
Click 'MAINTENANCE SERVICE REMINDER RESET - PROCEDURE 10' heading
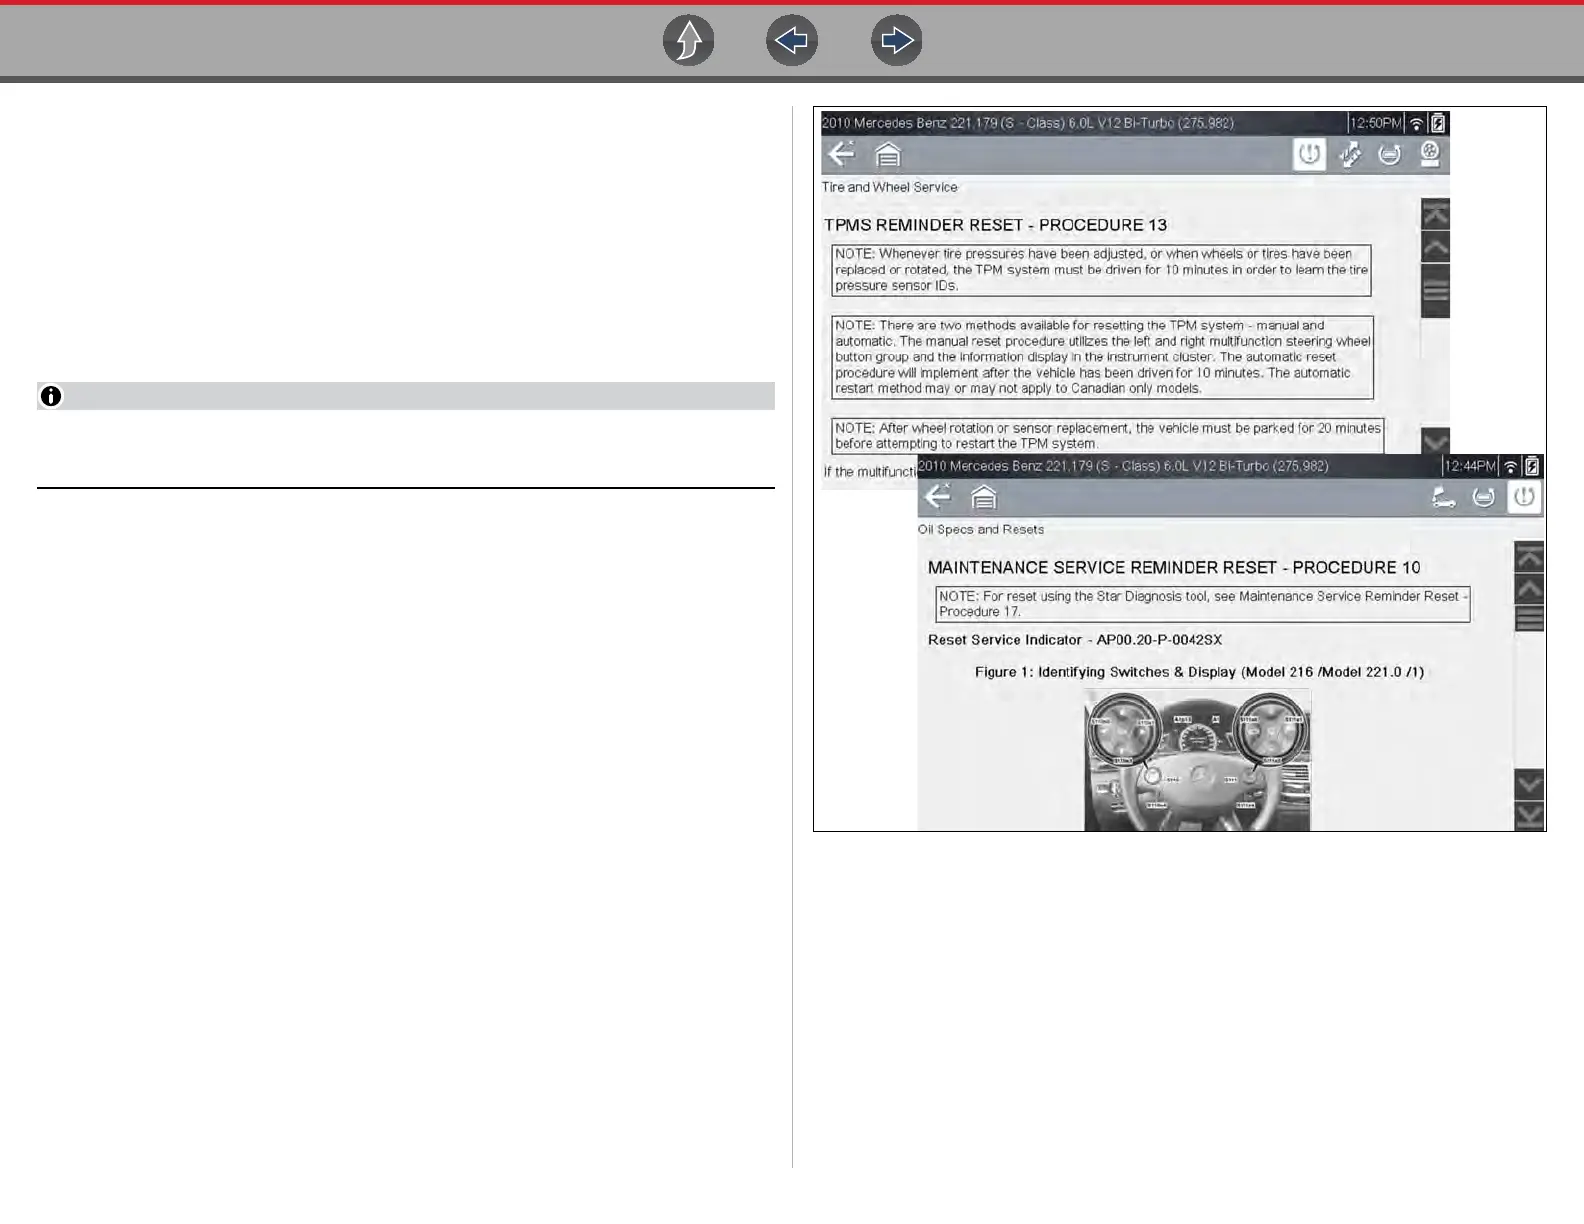pyautogui.click(x=1174, y=568)
